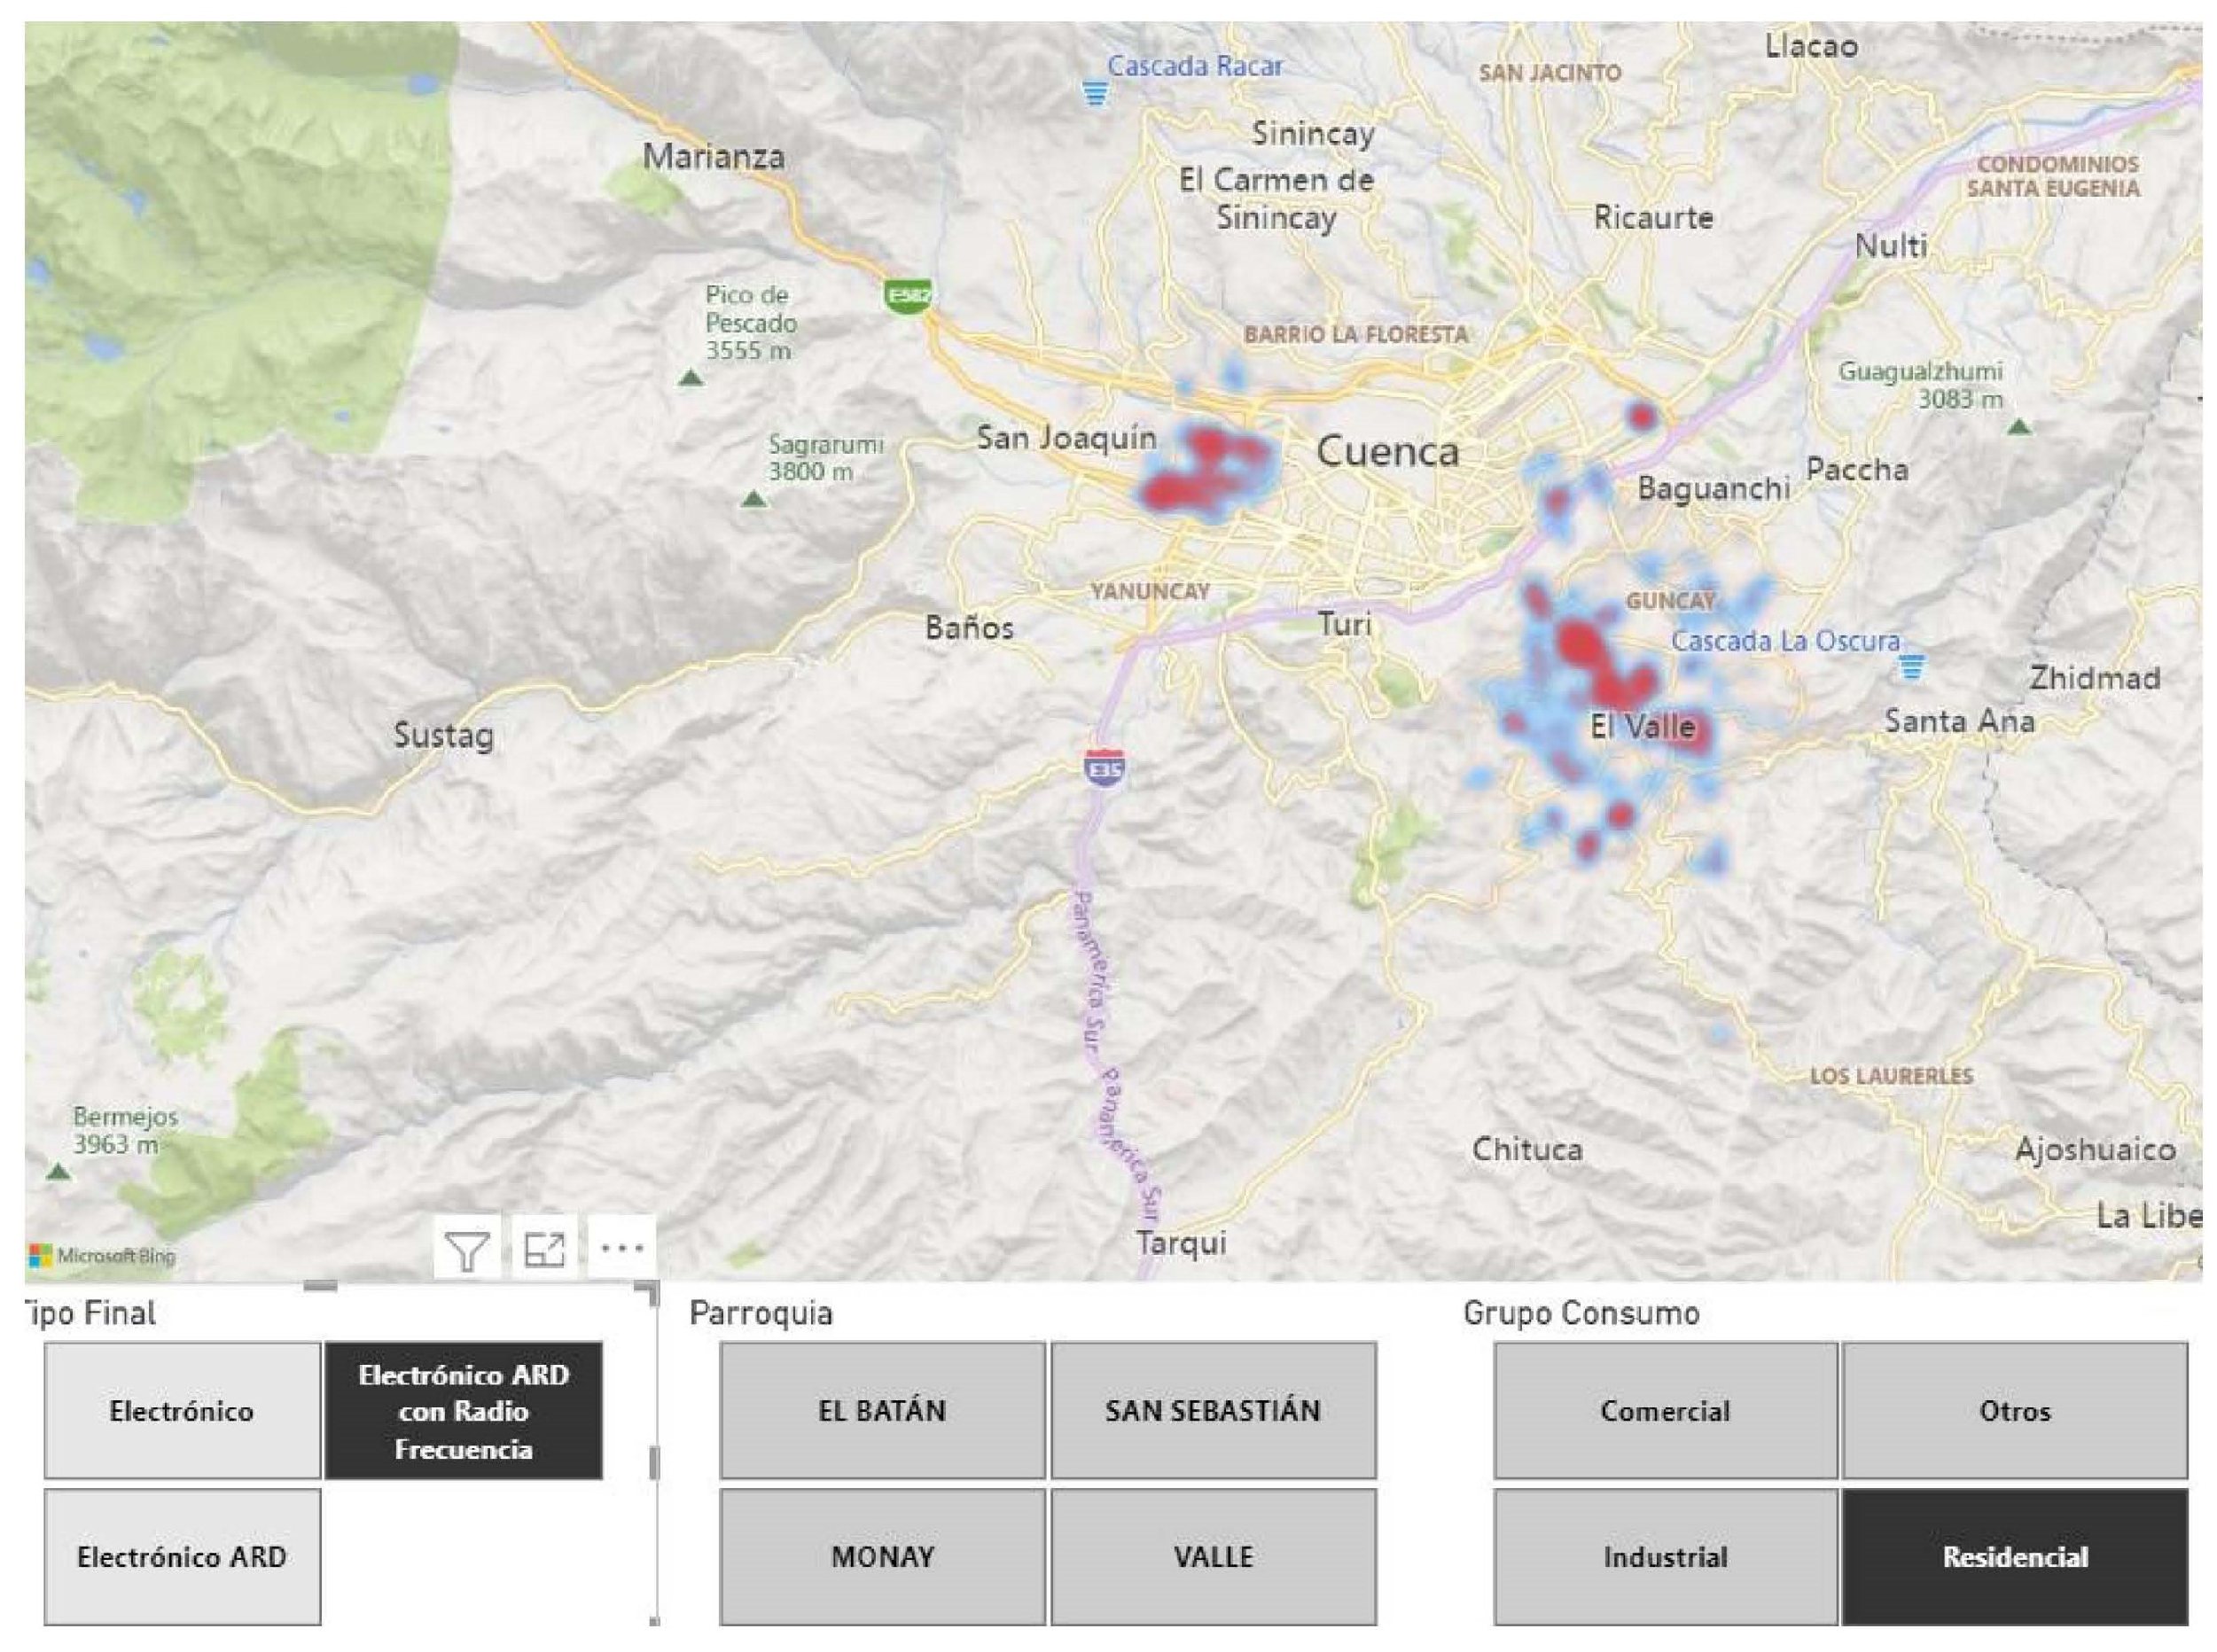Click the Cascada Racar waterfall icon
The width and height of the screenshot is (2217, 1652).
(1096, 95)
